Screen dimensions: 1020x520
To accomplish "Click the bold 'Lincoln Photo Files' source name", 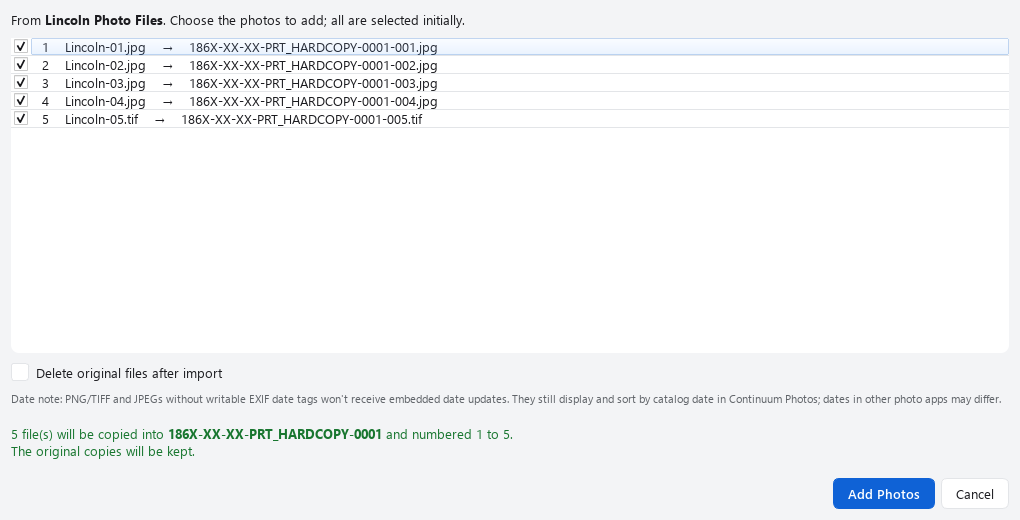I will pos(103,20).
